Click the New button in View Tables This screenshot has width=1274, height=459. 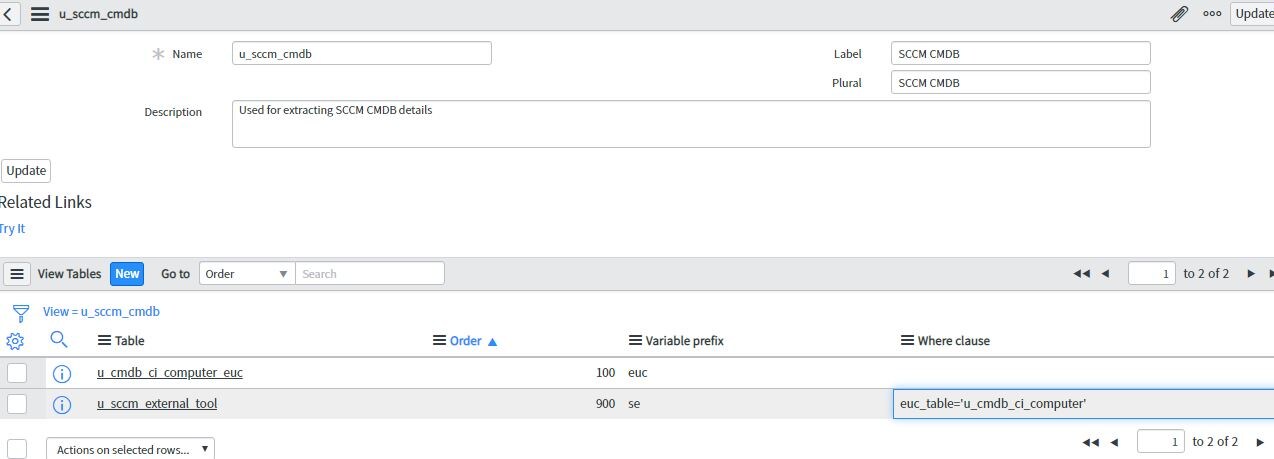[127, 273]
